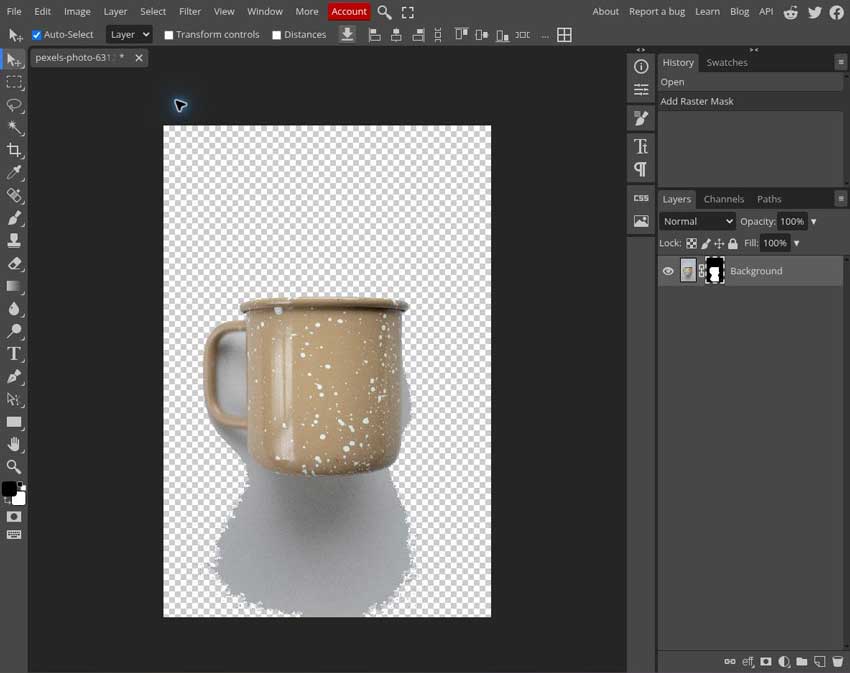Screen dimensions: 850x673
Task: Select the Brush tool
Action: (x=14, y=218)
